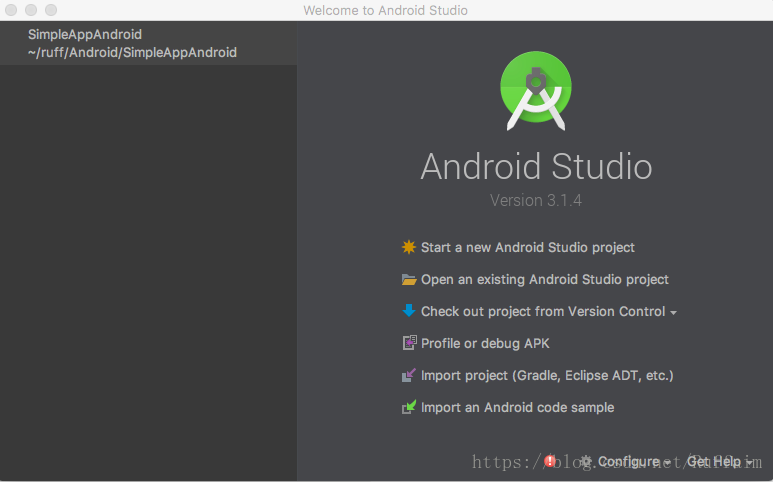Click the Profile or debug APK icon
Viewport: 773px width, 482px height.
click(x=409, y=343)
